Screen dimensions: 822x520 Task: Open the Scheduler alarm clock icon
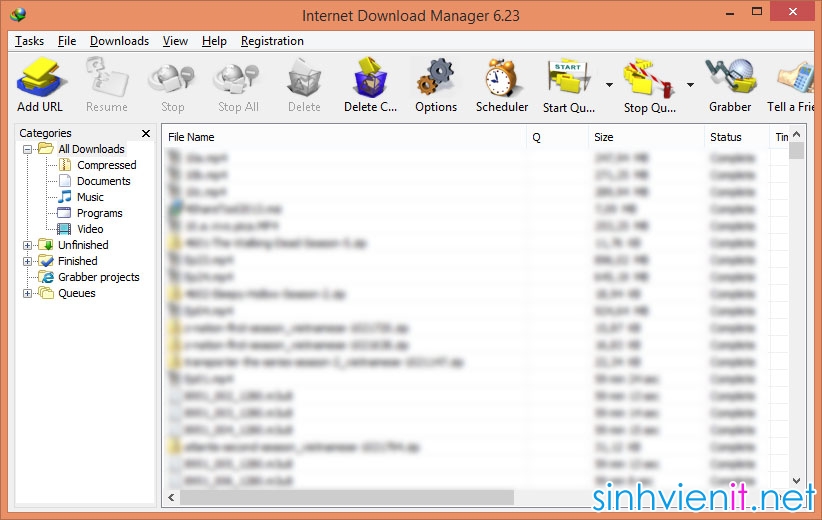click(x=502, y=78)
